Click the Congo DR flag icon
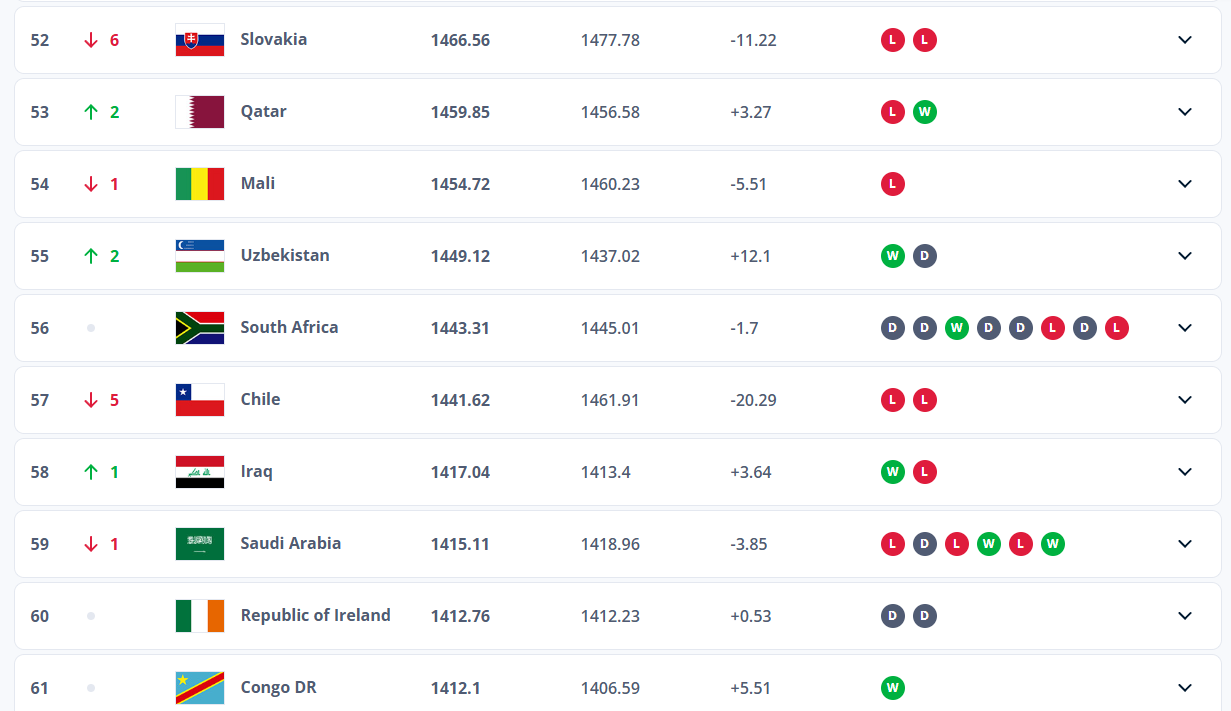1231x711 pixels. pyautogui.click(x=200, y=688)
